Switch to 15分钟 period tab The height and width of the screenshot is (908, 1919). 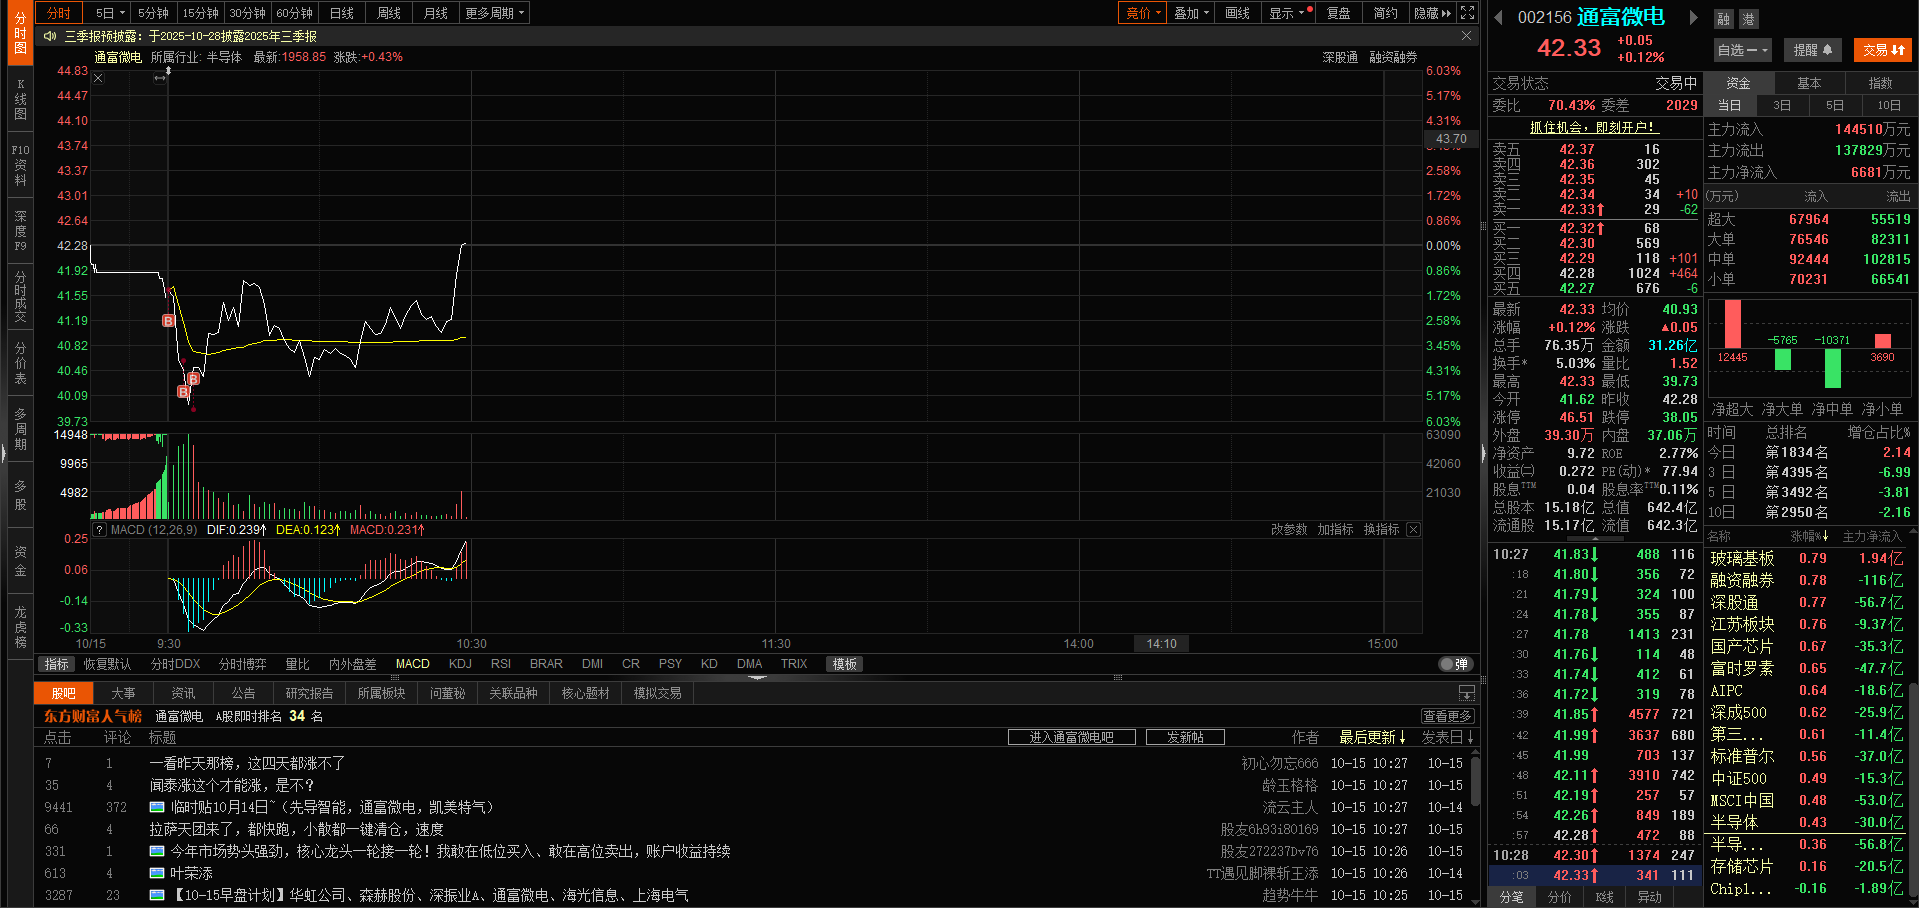(x=200, y=13)
